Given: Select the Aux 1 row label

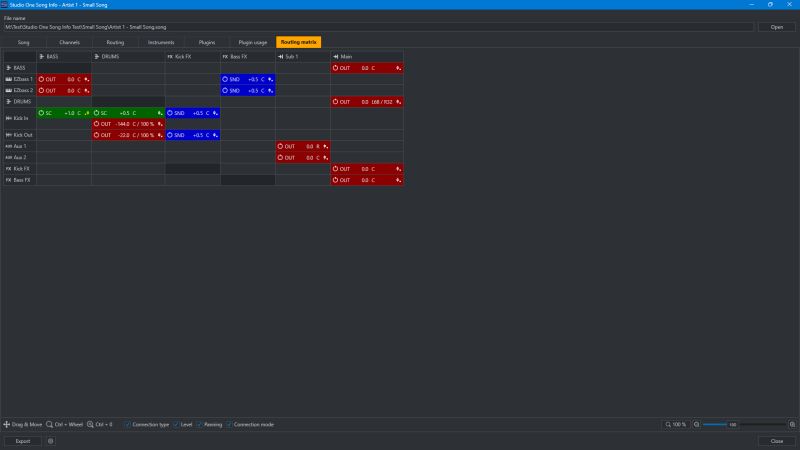Looking at the screenshot, I should click(x=19, y=146).
